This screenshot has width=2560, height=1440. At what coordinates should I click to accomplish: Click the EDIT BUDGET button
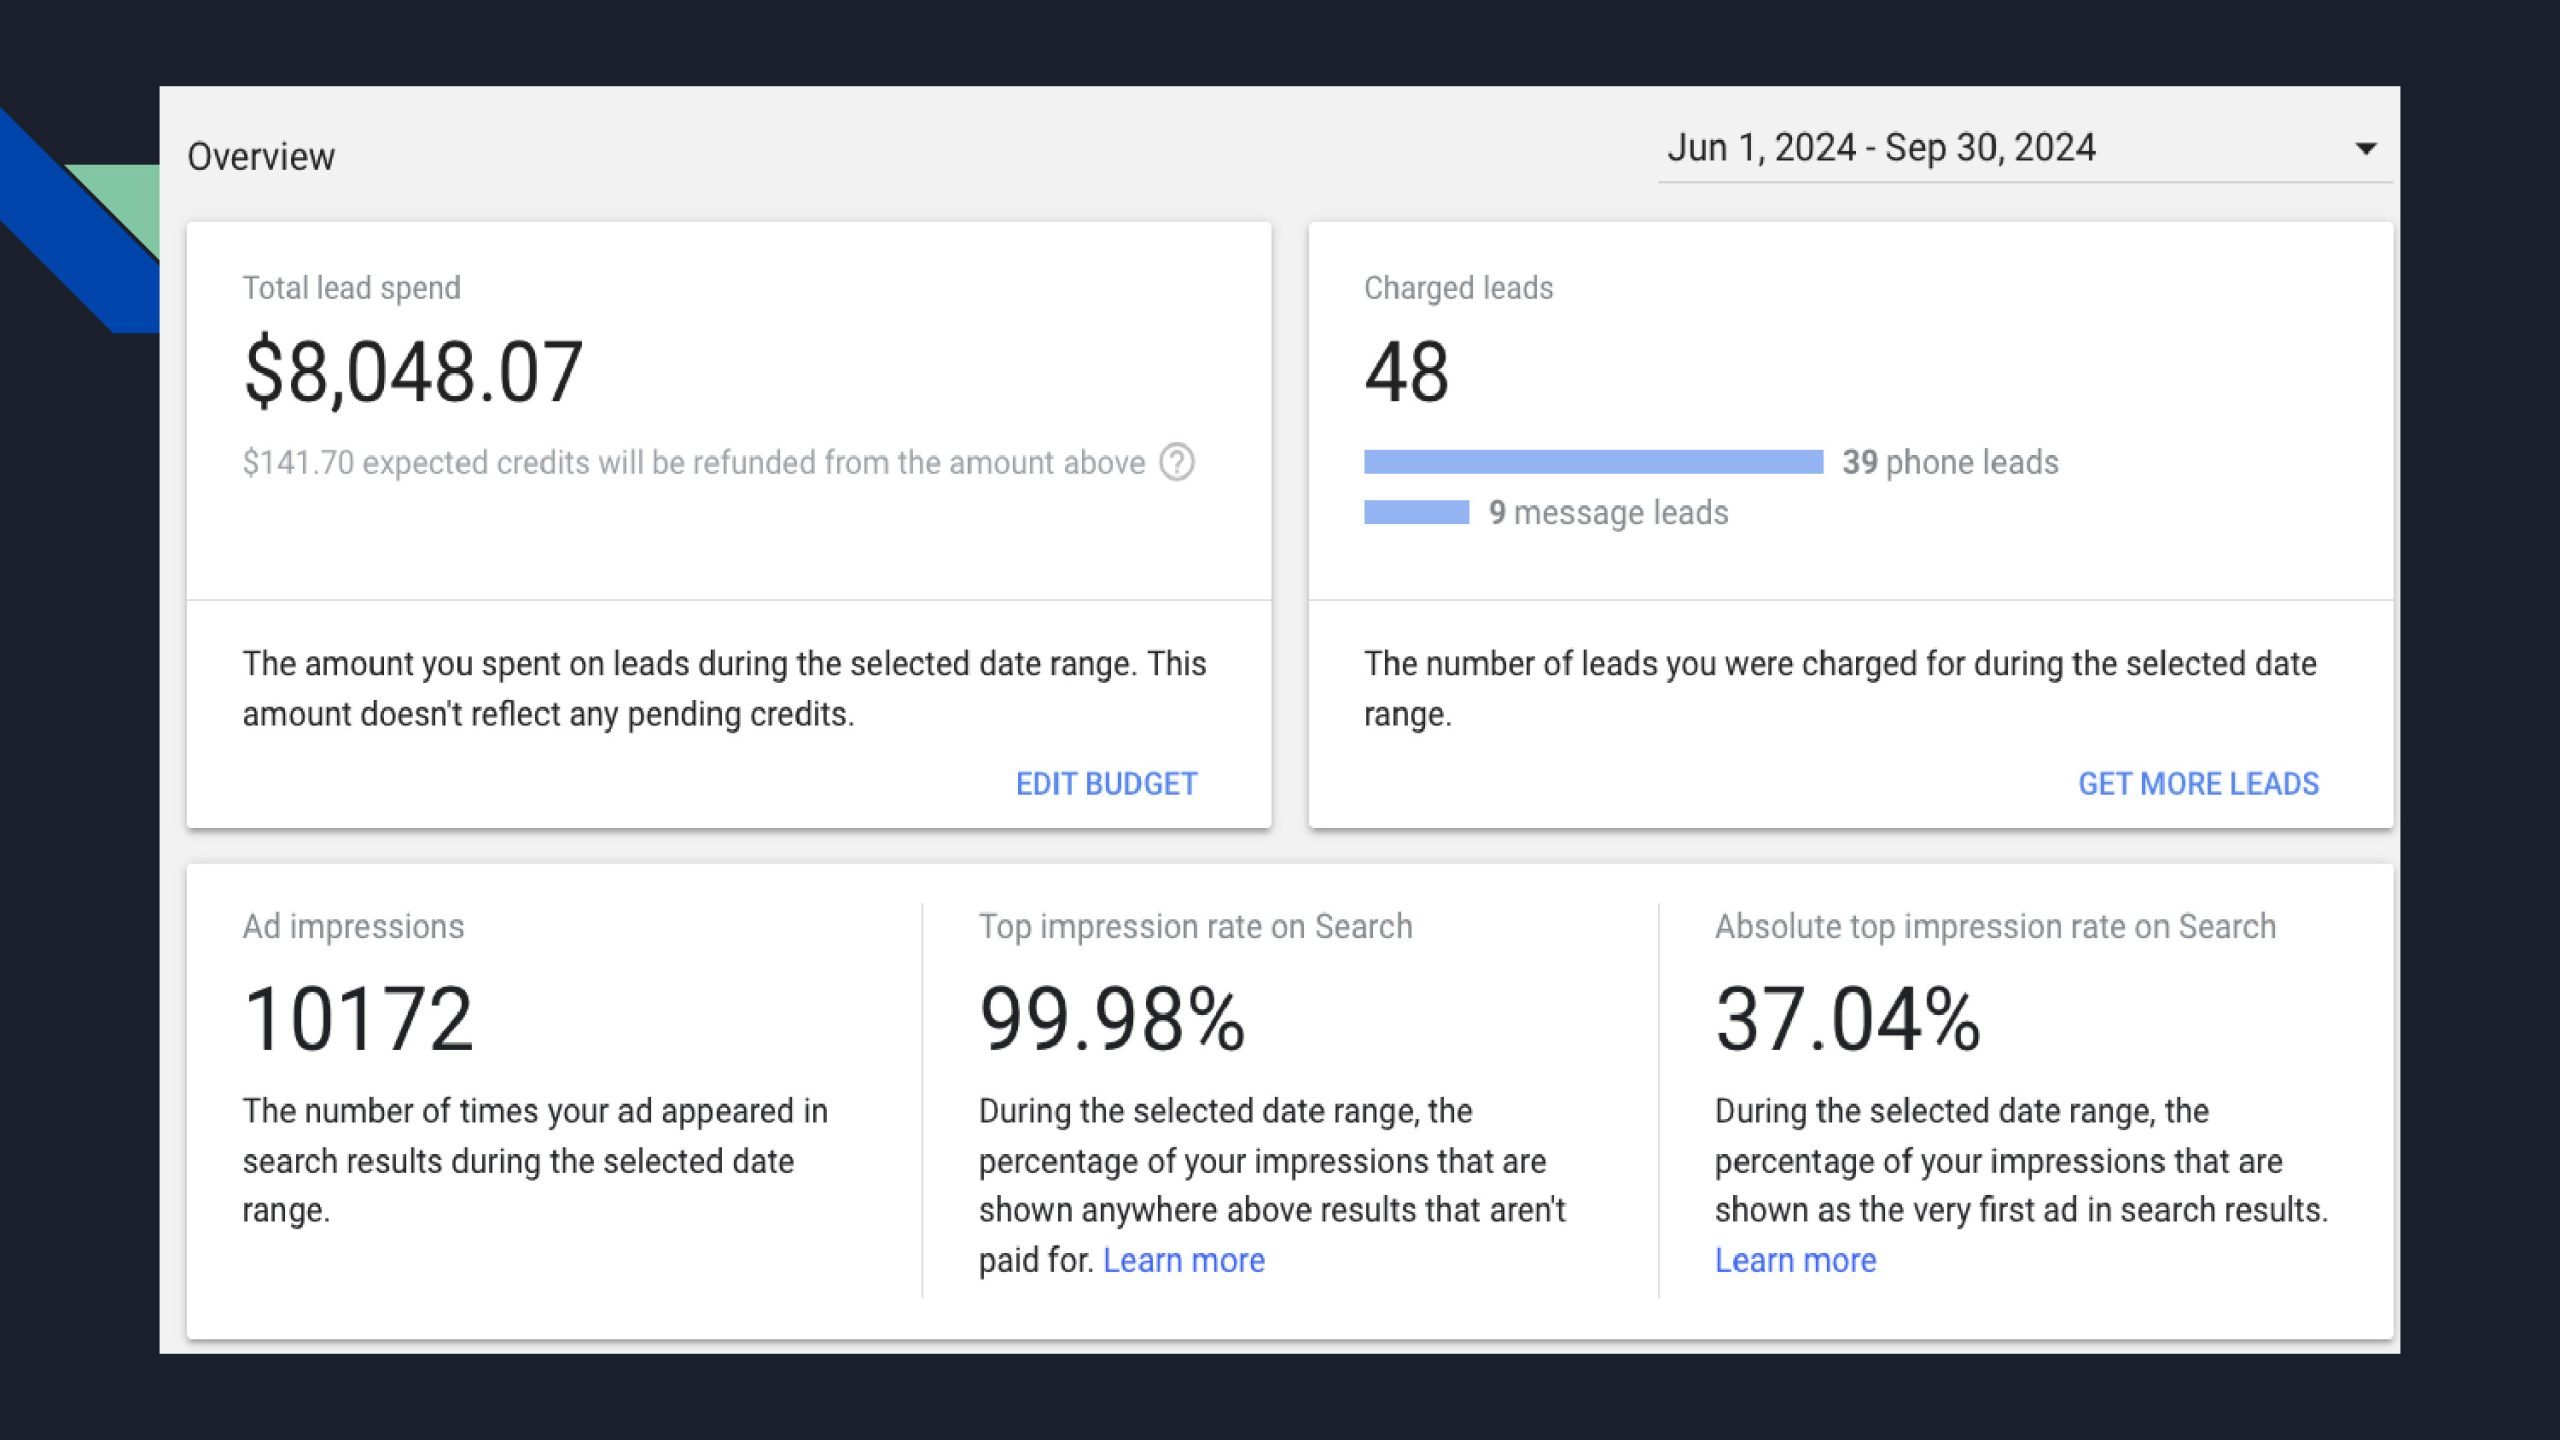coord(1106,784)
